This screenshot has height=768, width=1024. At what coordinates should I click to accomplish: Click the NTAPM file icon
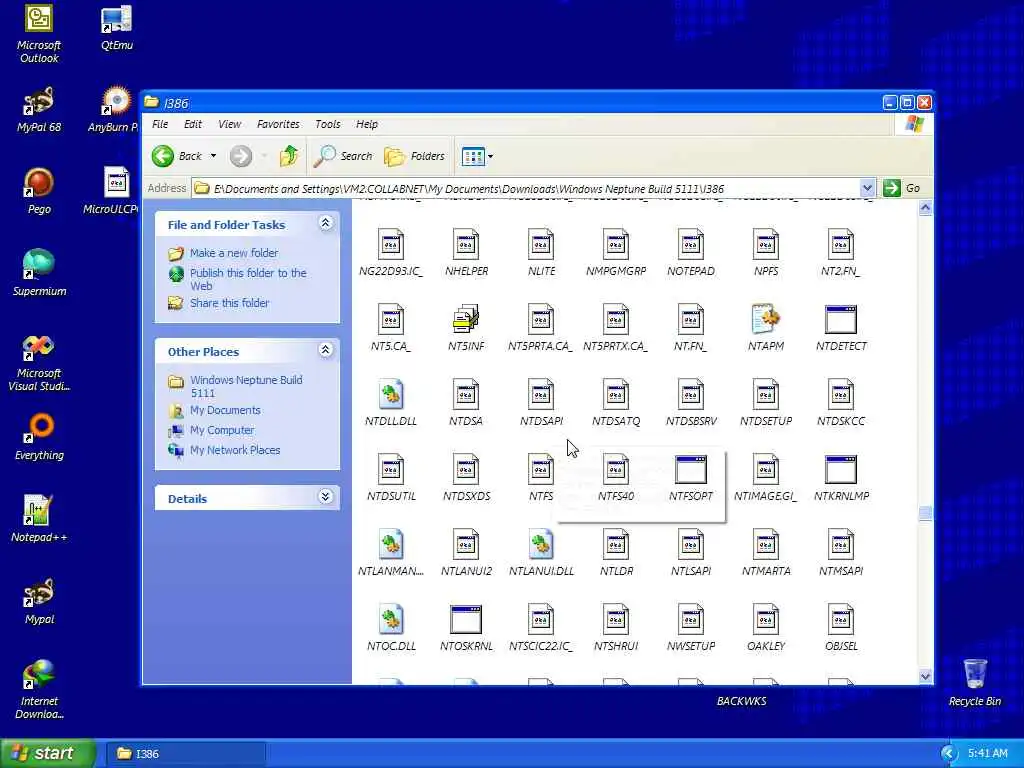click(x=765, y=319)
